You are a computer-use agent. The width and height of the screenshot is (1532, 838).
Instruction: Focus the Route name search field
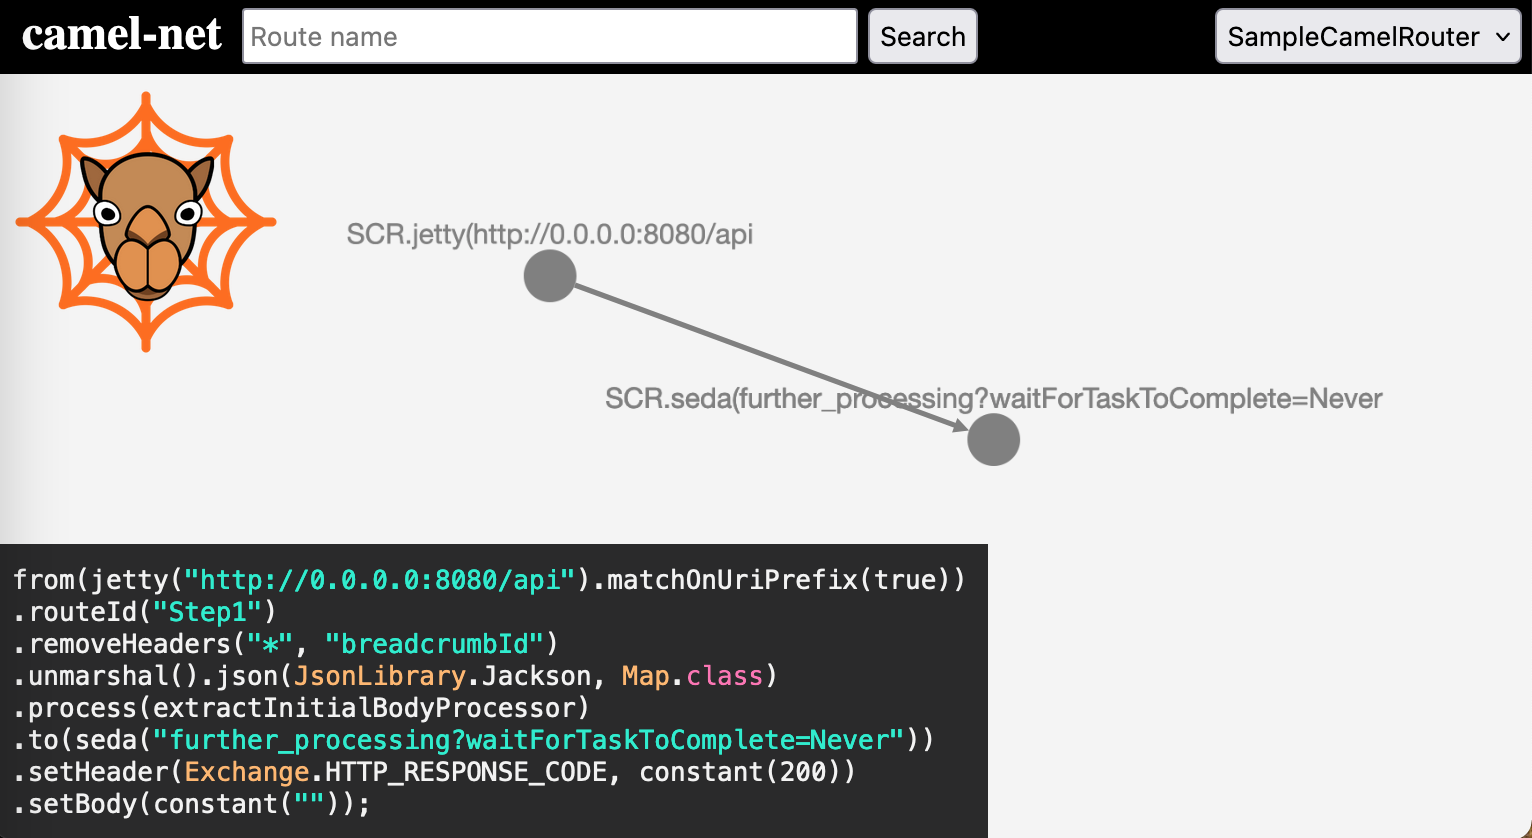[549, 37]
